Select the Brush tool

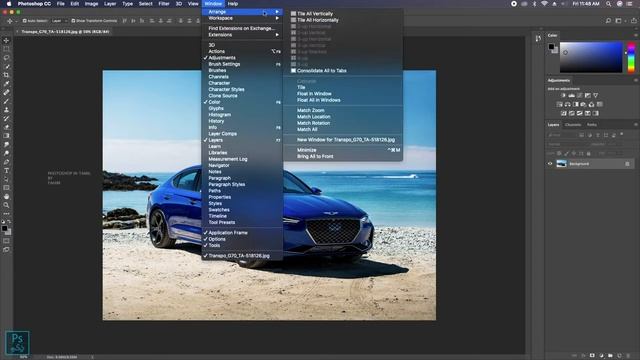[x=6, y=101]
